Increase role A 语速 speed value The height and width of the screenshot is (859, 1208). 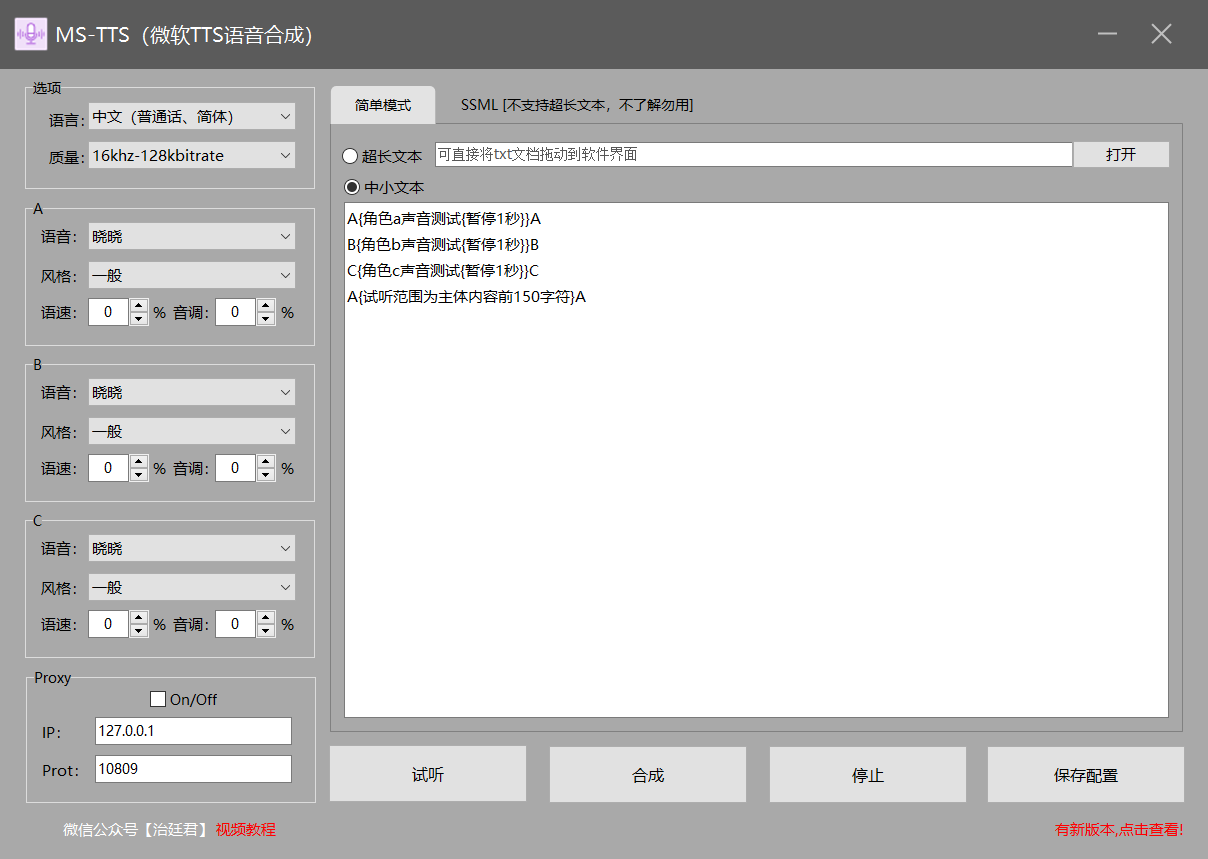[x=139, y=306]
